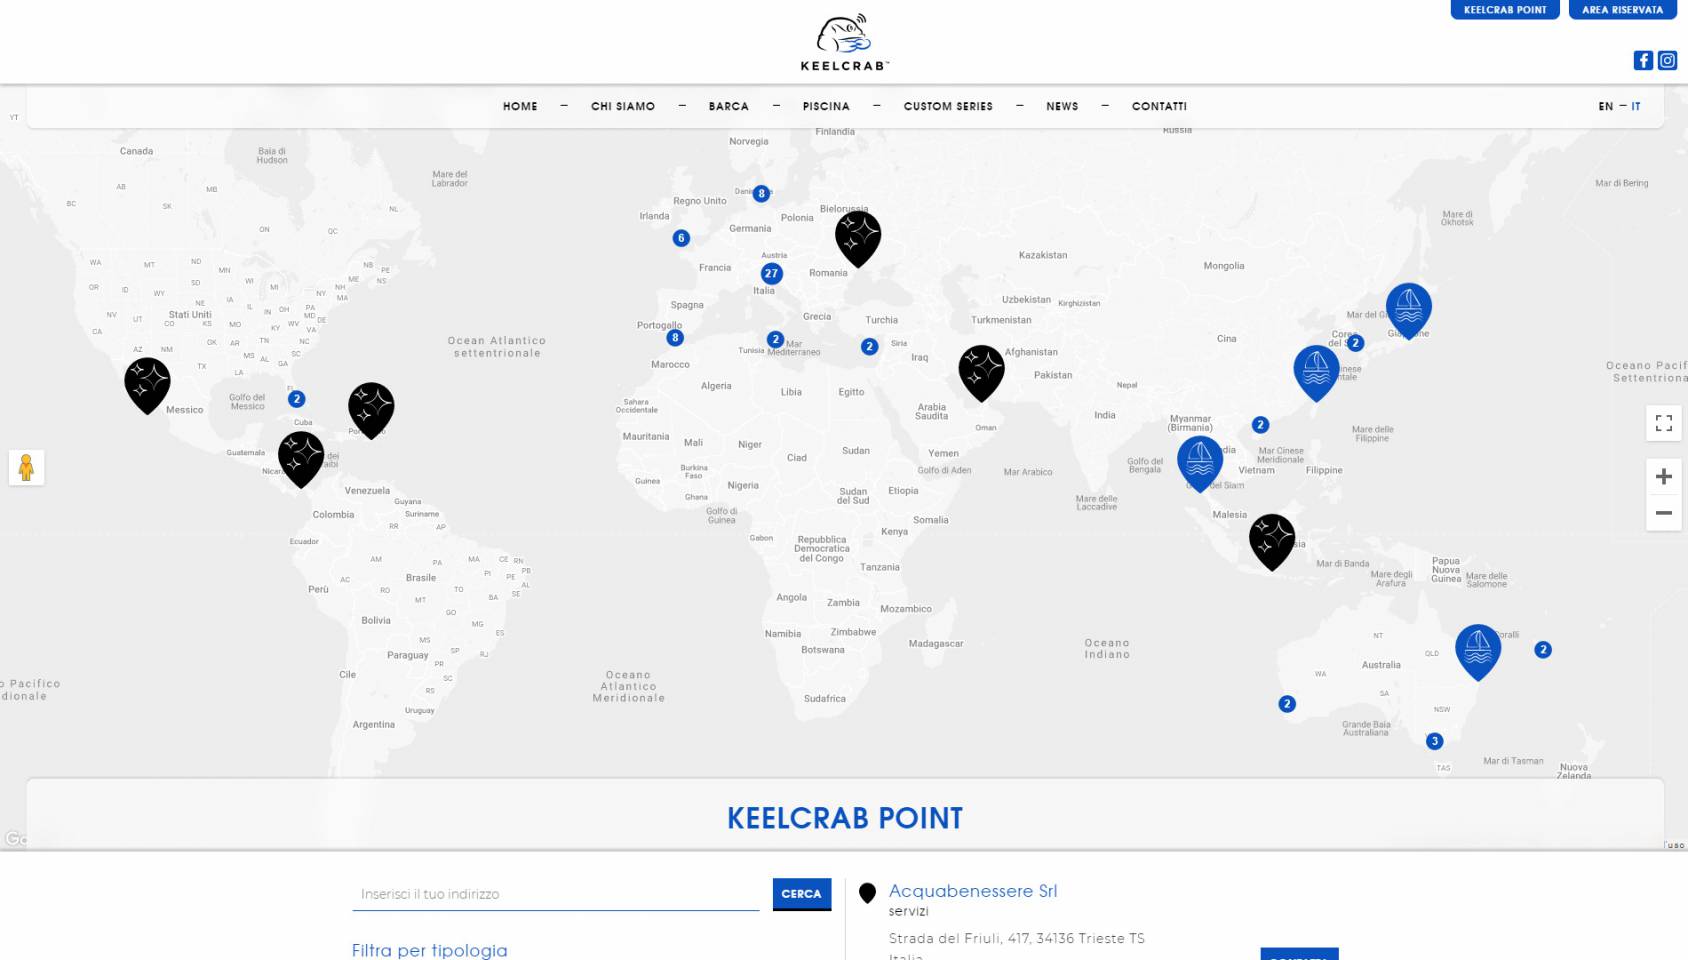Click the blue sailboat marker over Thailand
This screenshot has width=1688, height=960.
[x=1200, y=464]
